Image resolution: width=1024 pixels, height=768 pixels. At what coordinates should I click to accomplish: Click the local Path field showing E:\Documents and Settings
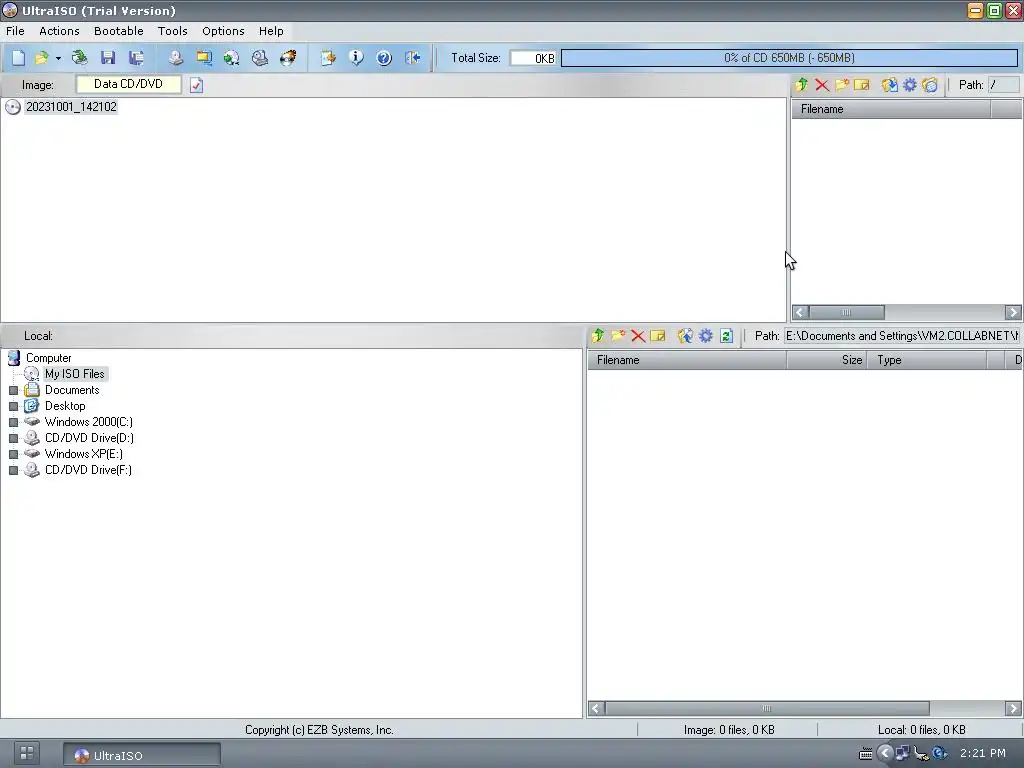click(x=901, y=336)
